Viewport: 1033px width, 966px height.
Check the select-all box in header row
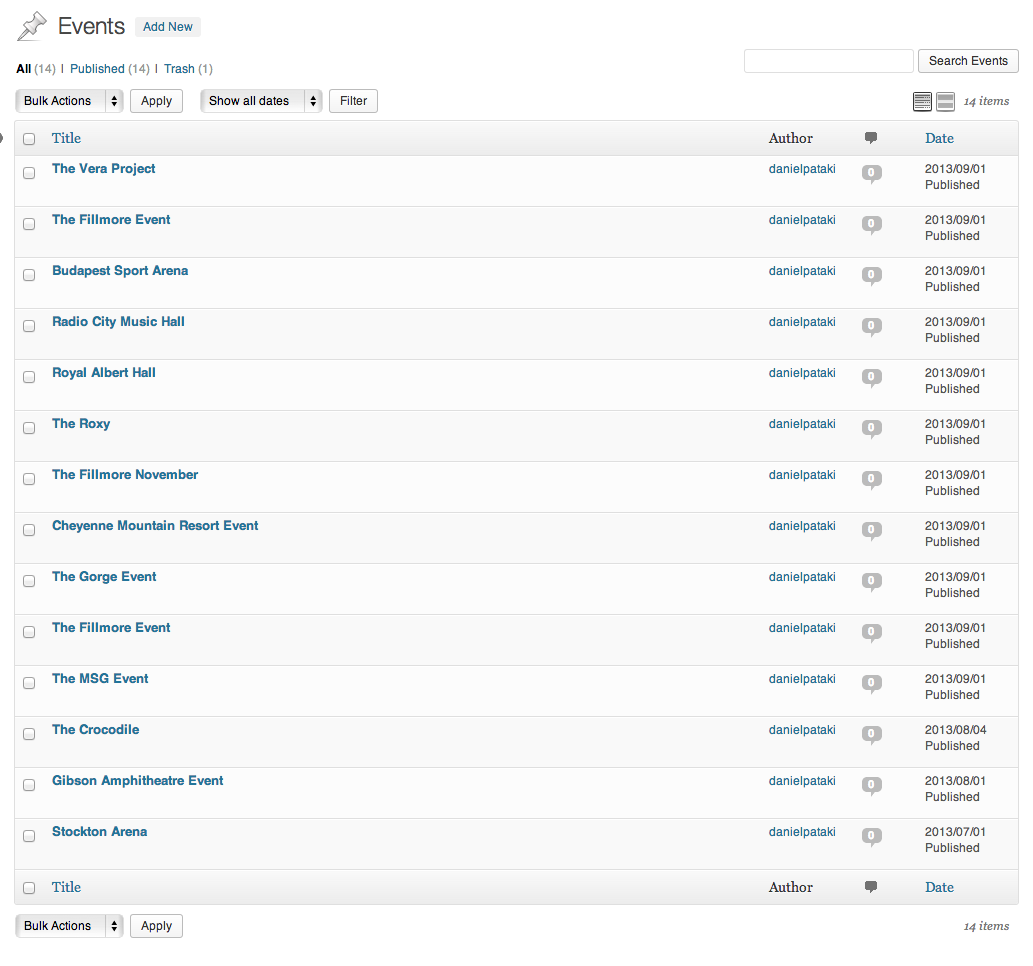29,139
